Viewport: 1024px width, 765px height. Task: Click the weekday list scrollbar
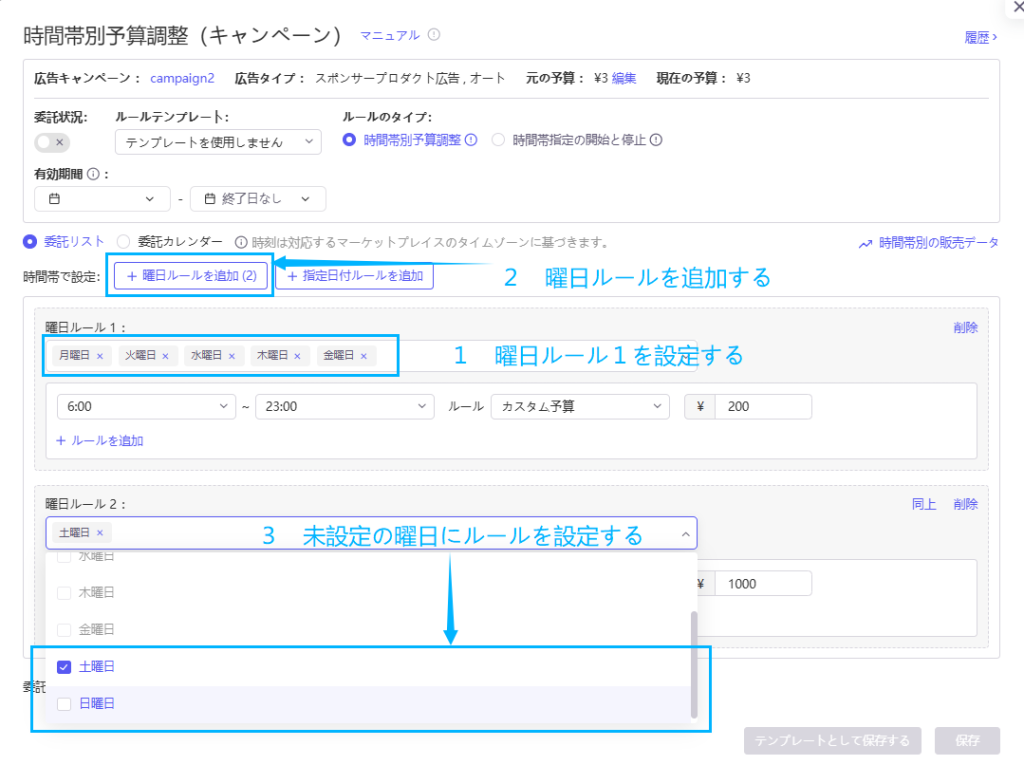pyautogui.click(x=694, y=664)
